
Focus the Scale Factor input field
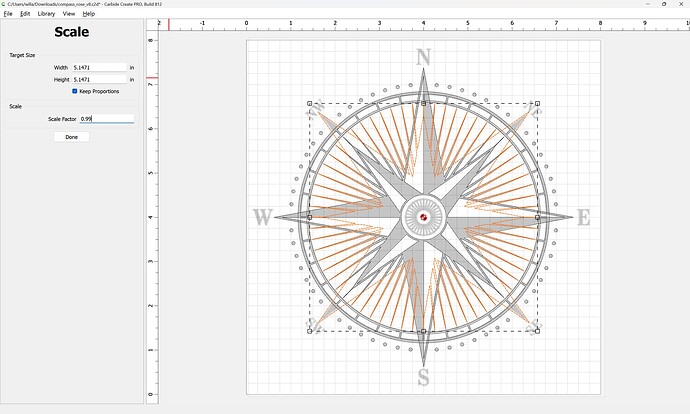click(x=106, y=119)
